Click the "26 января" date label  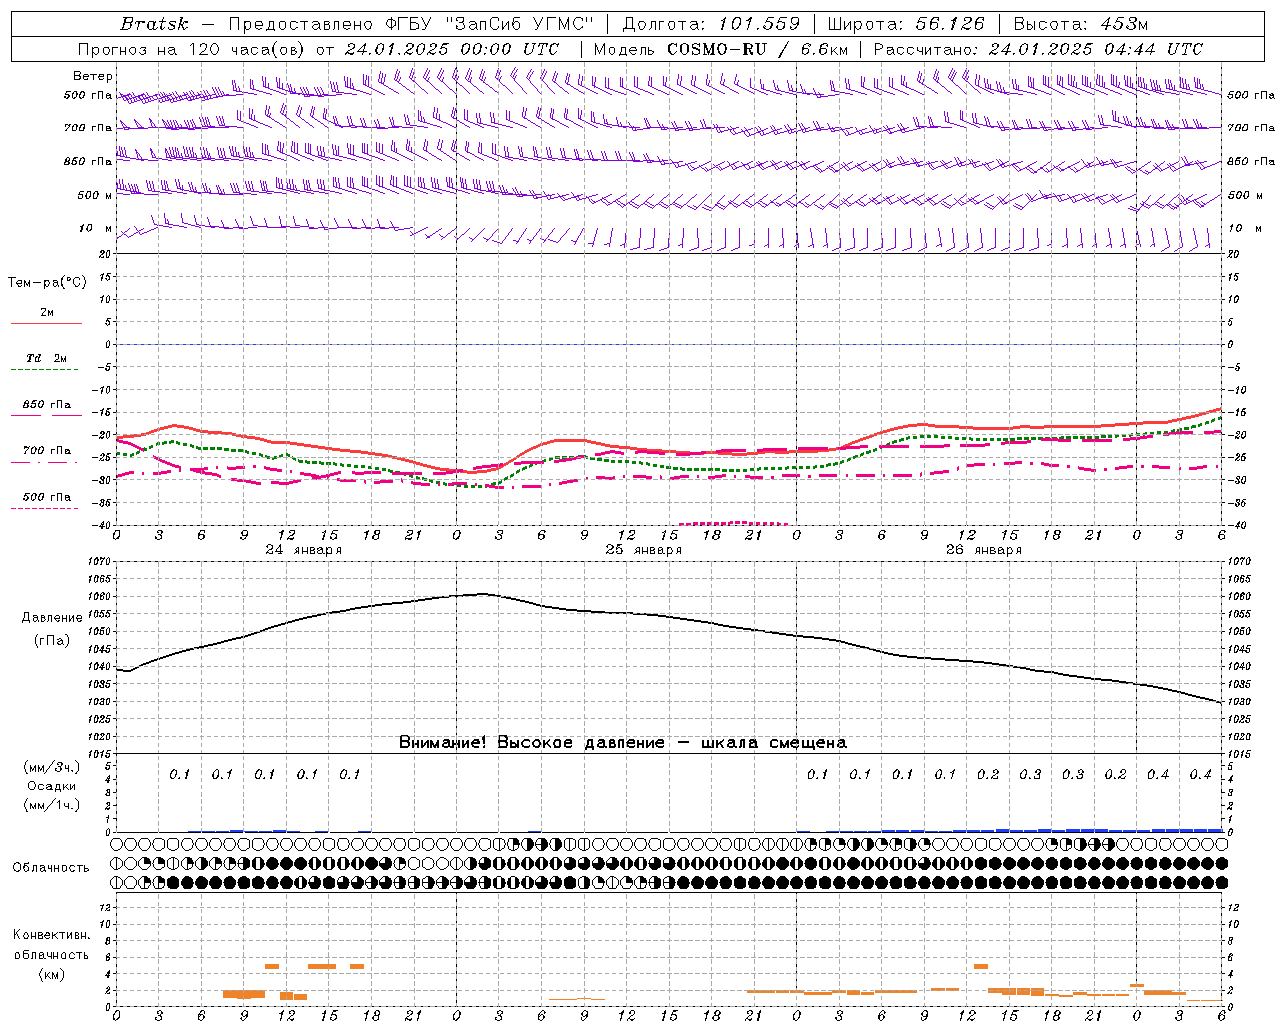click(x=983, y=550)
